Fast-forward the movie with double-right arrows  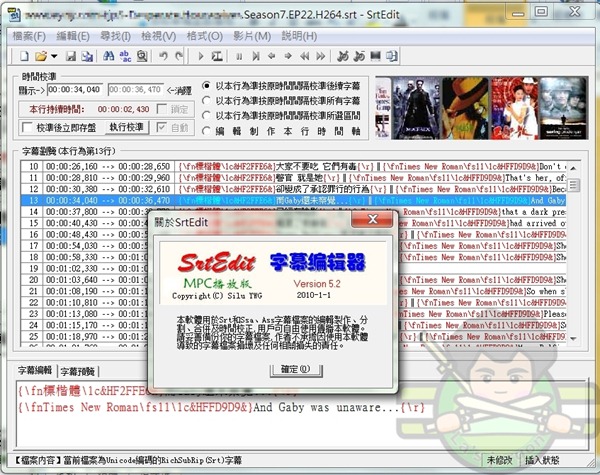(x=321, y=56)
